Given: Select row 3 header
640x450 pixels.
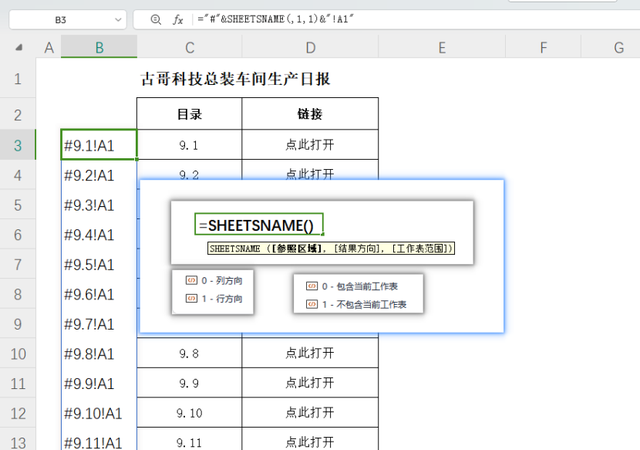Looking at the screenshot, I should coord(18,145).
